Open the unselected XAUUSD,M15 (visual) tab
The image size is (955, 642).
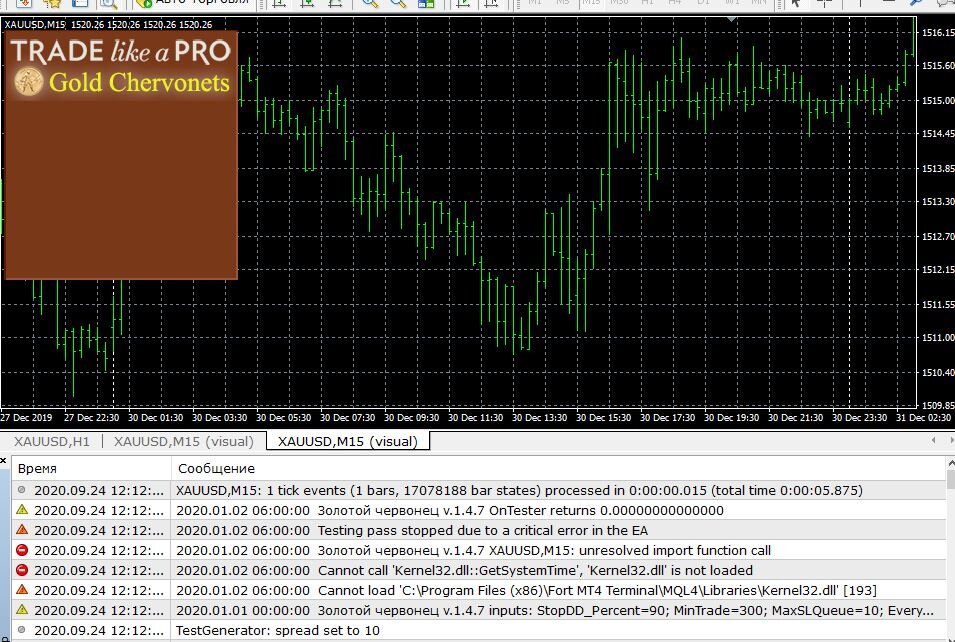pyautogui.click(x=183, y=442)
